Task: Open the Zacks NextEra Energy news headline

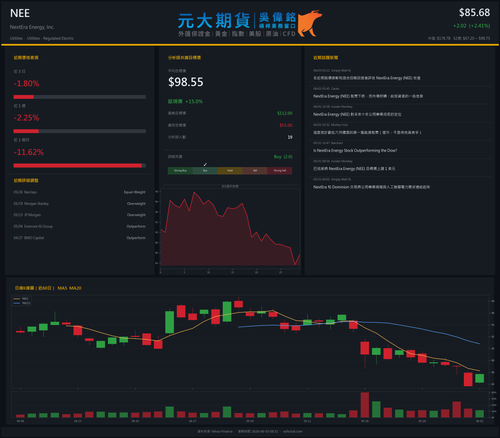Action: [368, 96]
